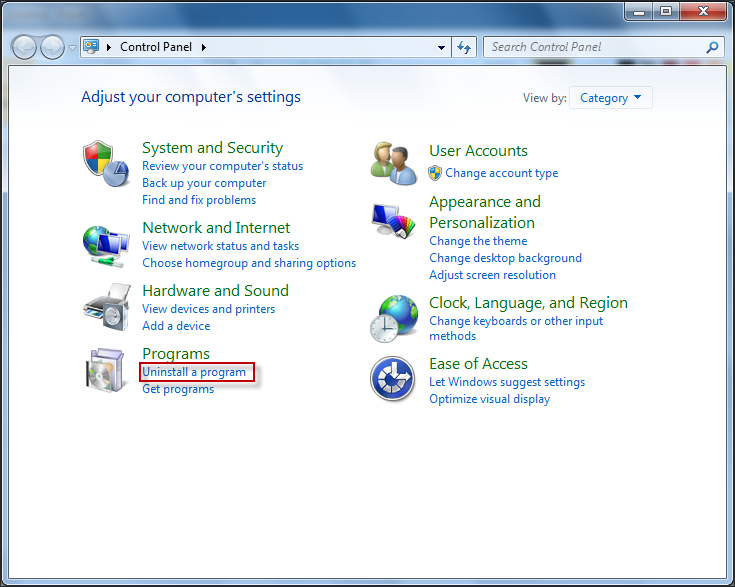Viewport: 735px width, 587px height.
Task: Click the Programs disc box icon
Action: 106,371
